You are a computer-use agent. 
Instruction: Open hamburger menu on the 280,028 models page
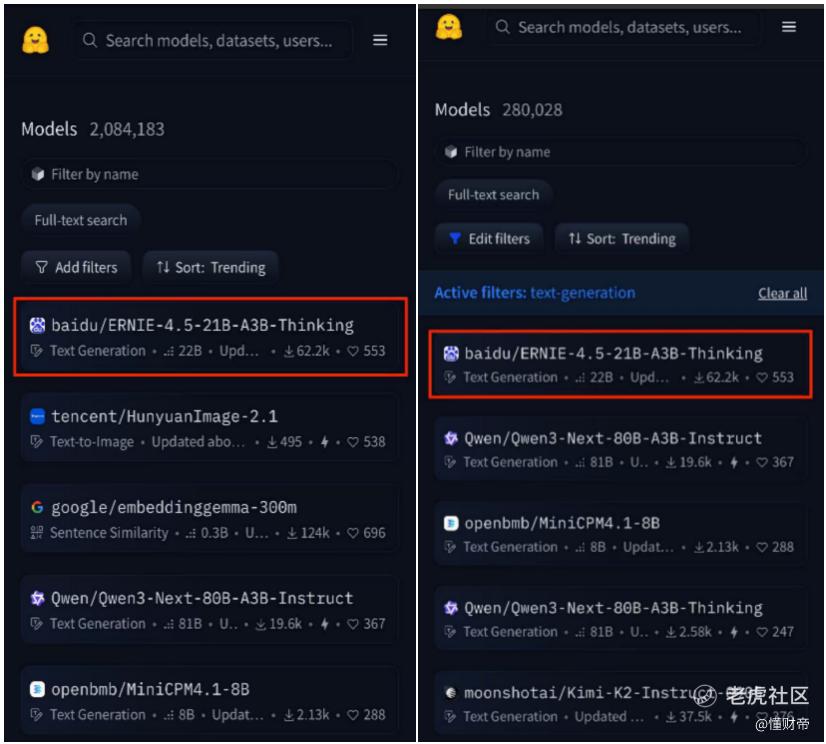coord(788,26)
